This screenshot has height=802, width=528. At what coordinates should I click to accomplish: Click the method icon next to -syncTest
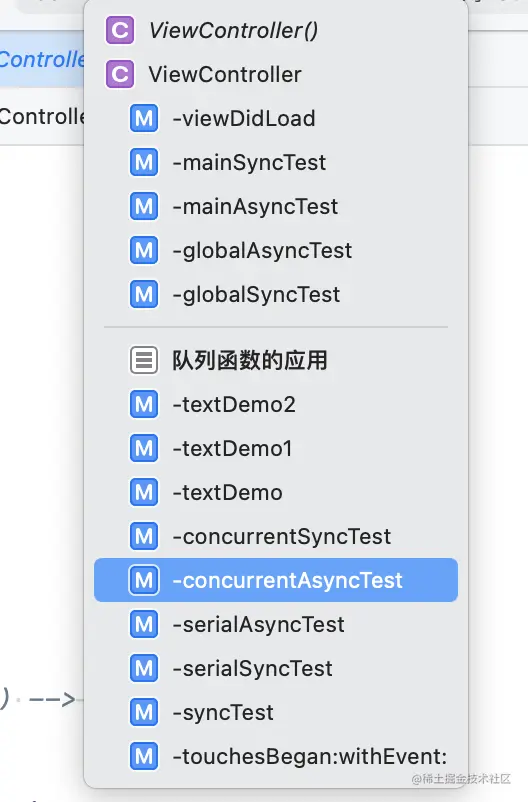click(x=144, y=712)
